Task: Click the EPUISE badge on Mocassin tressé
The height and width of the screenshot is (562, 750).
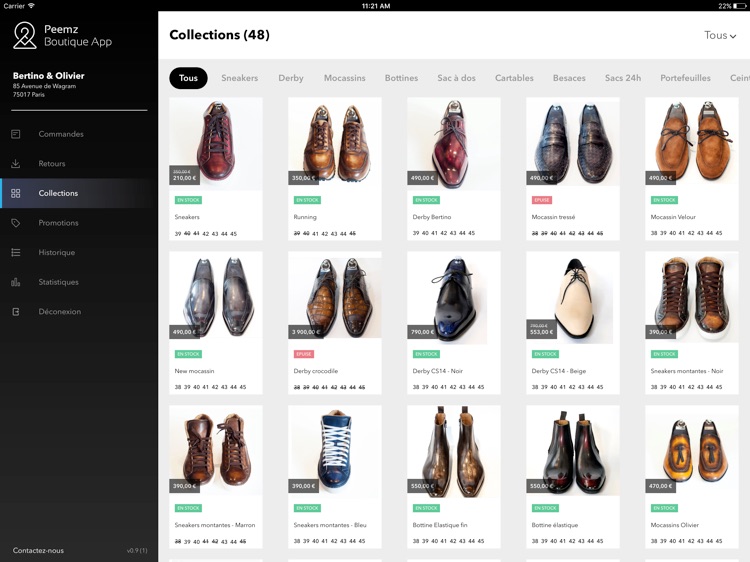Action: (542, 200)
